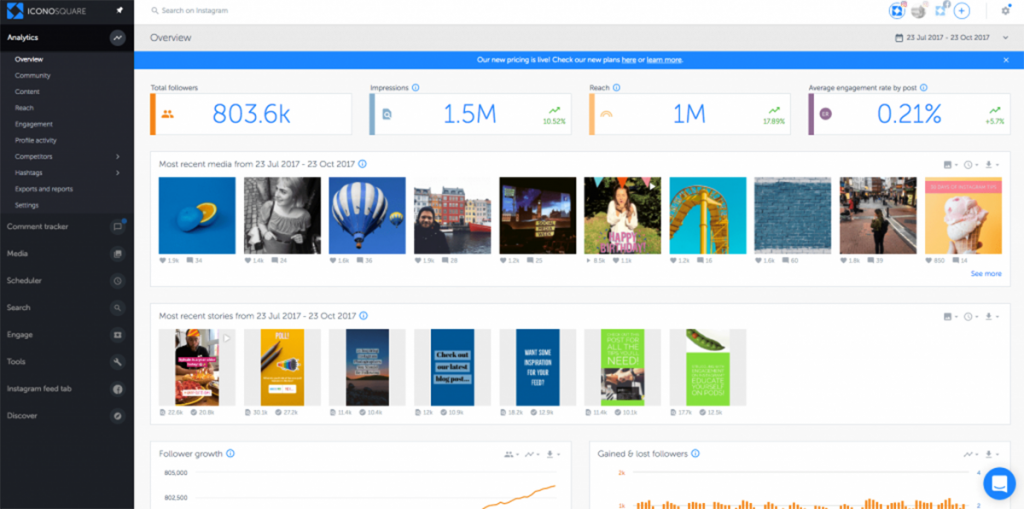Click the first Instagram account avatar
The height and width of the screenshot is (509, 1024).
point(897,11)
